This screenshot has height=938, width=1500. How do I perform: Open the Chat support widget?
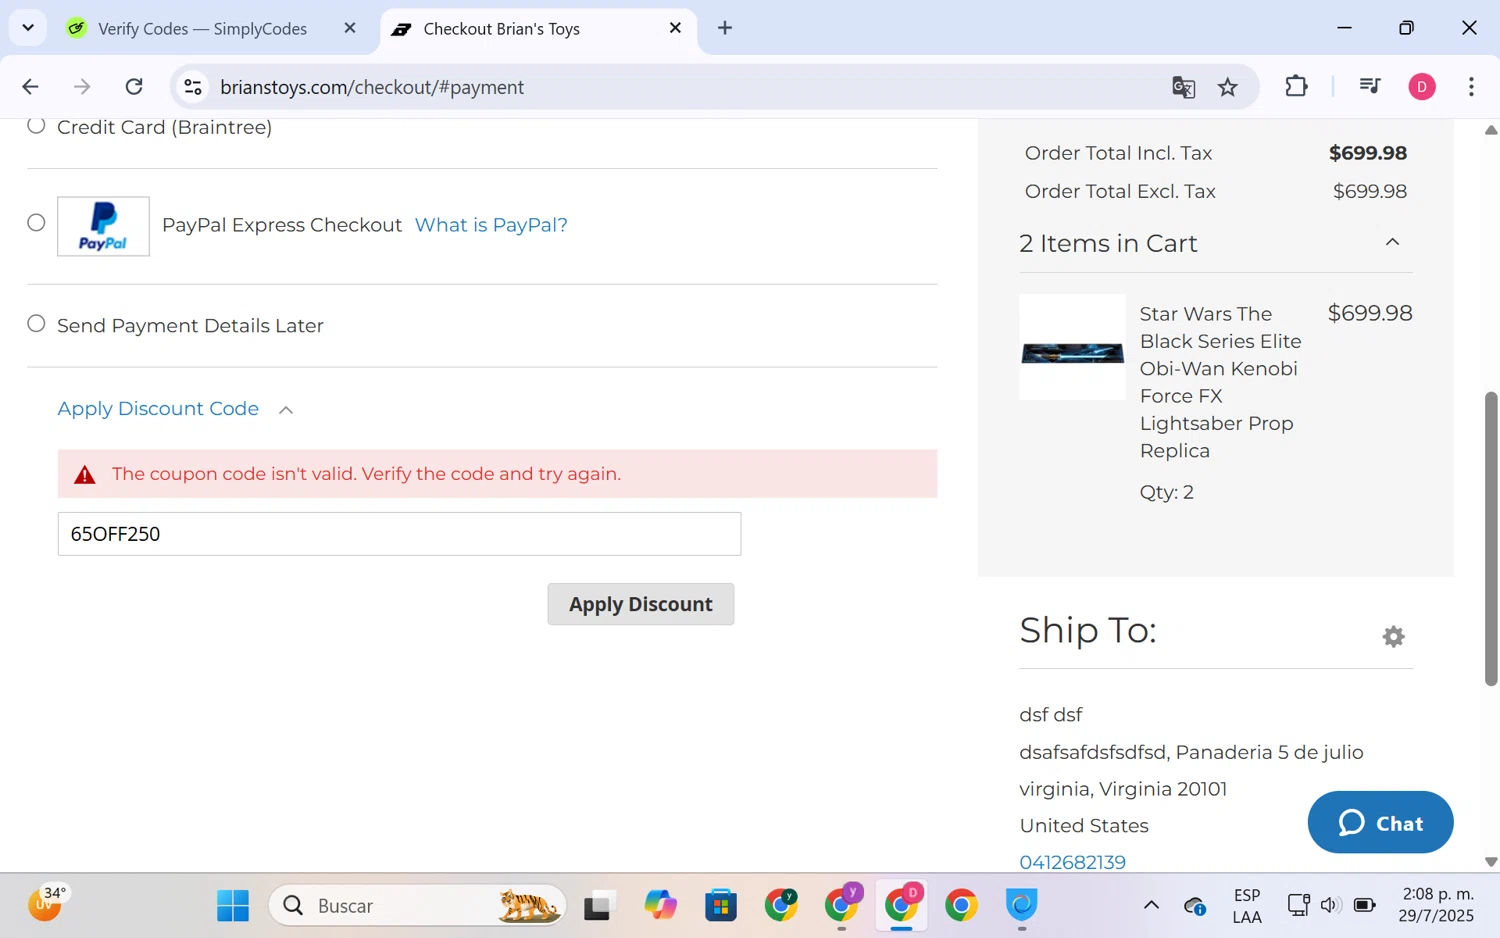tap(1380, 823)
